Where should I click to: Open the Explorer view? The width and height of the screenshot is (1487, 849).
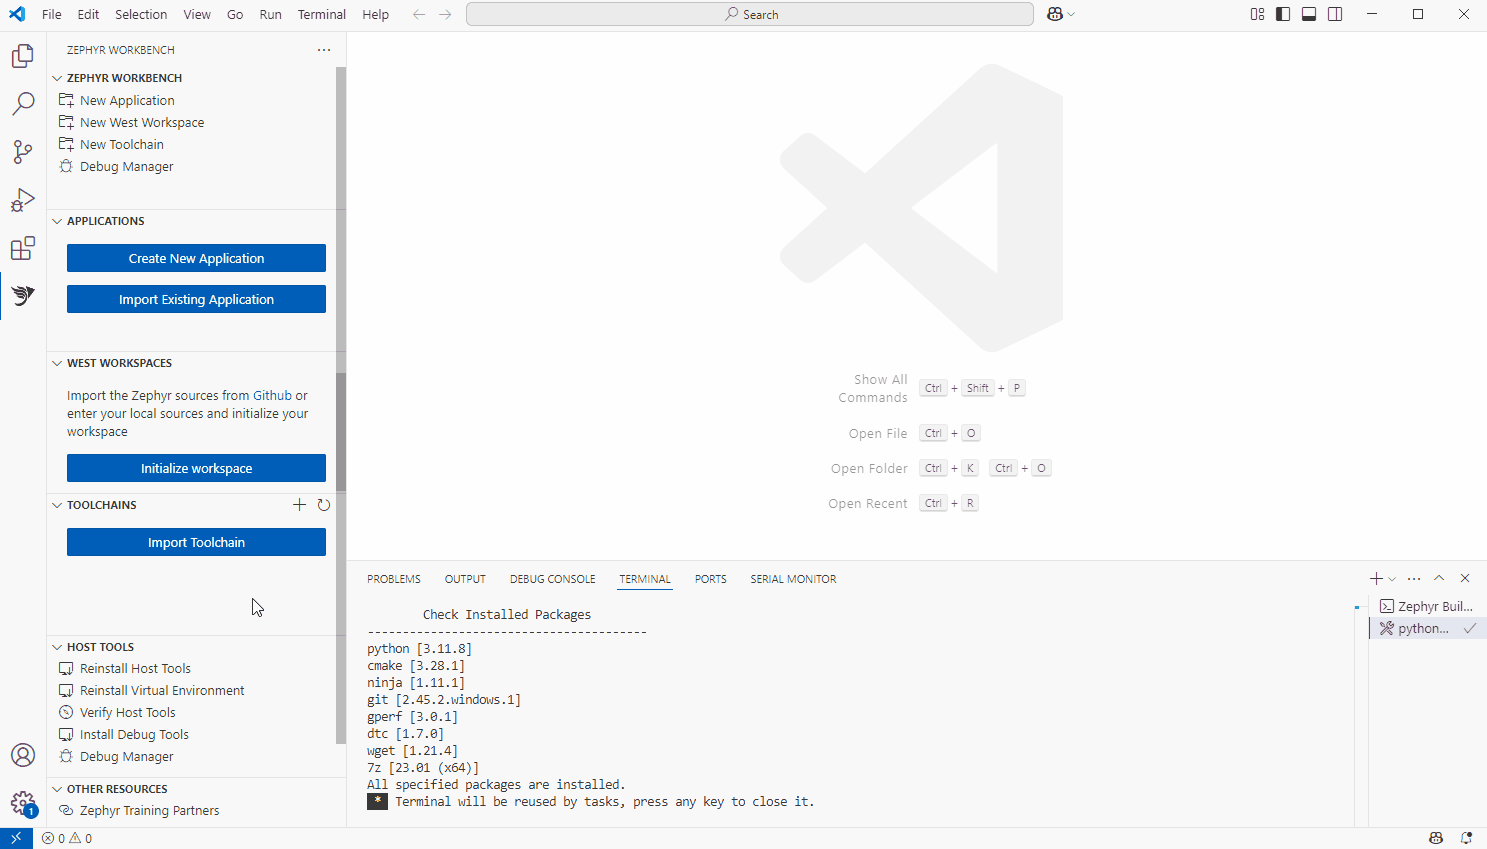22,56
